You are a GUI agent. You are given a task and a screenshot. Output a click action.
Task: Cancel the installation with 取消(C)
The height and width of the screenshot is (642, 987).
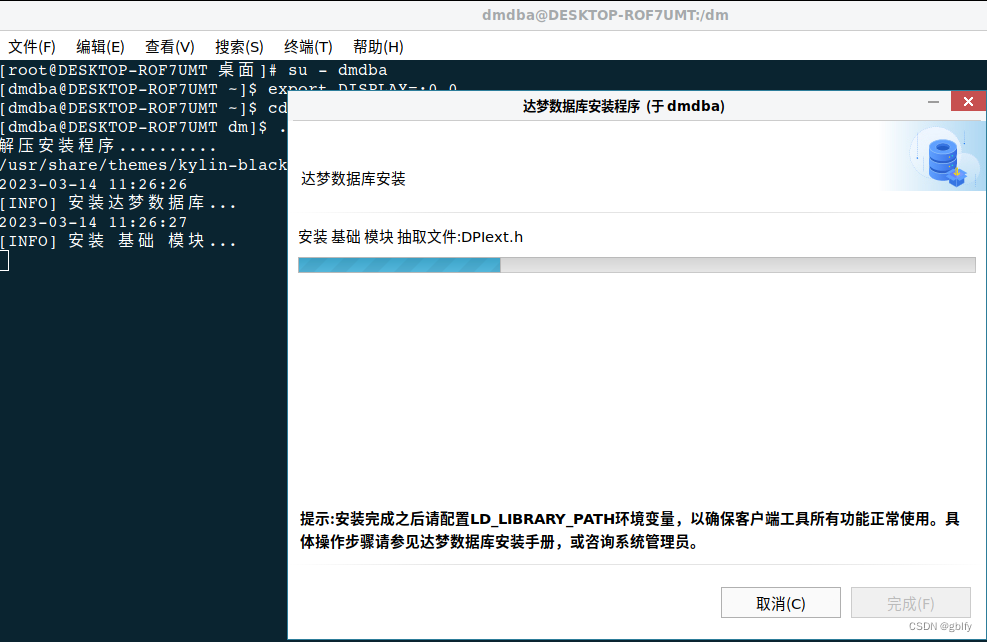pyautogui.click(x=781, y=603)
